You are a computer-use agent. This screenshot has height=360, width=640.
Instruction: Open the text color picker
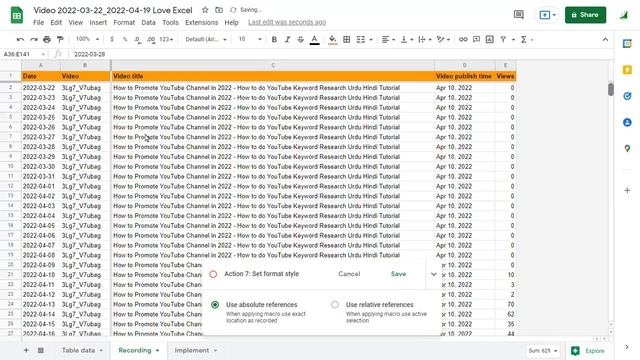click(x=314, y=40)
